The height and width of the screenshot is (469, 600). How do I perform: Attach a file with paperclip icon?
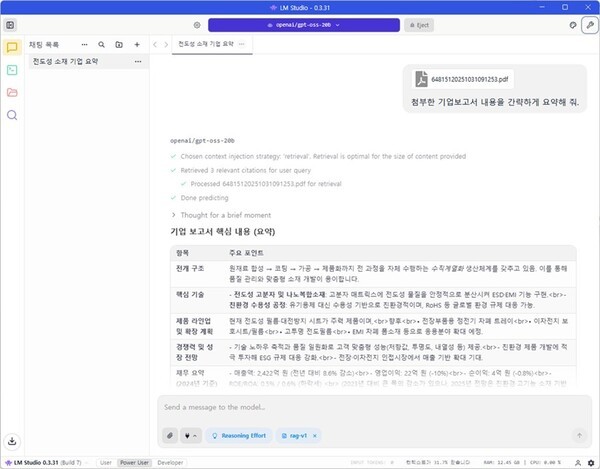[170, 436]
